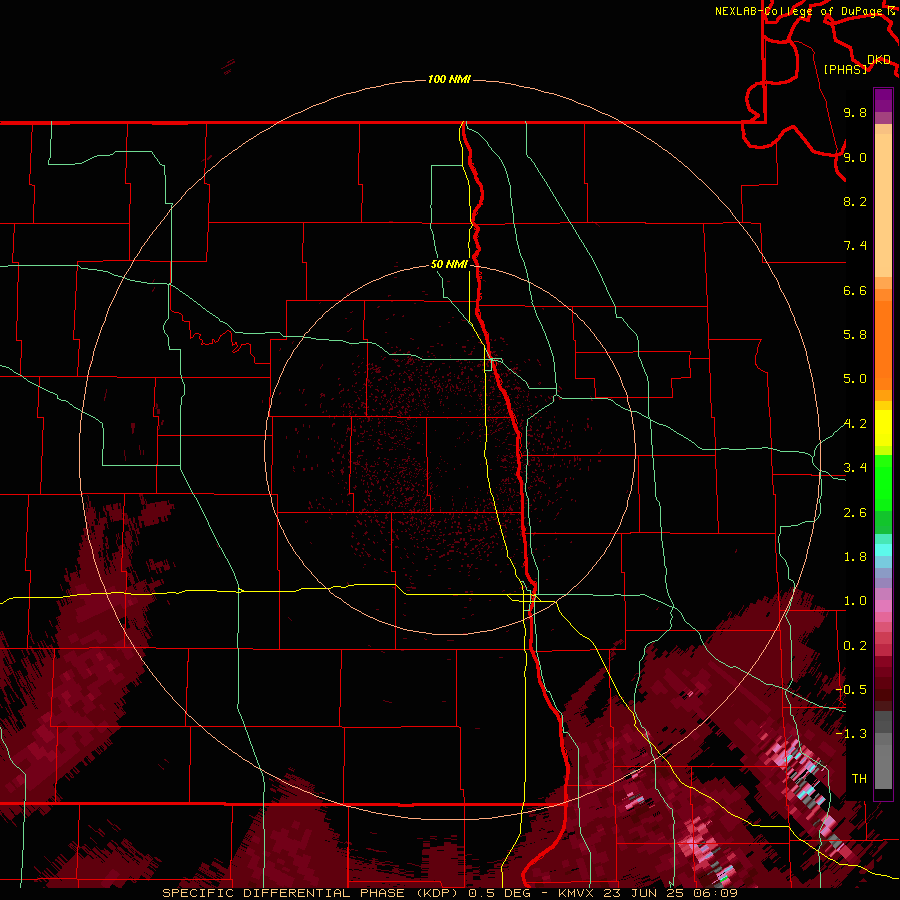Click the gray swatch beside the TH label
The height and width of the screenshot is (900, 900).
click(883, 769)
